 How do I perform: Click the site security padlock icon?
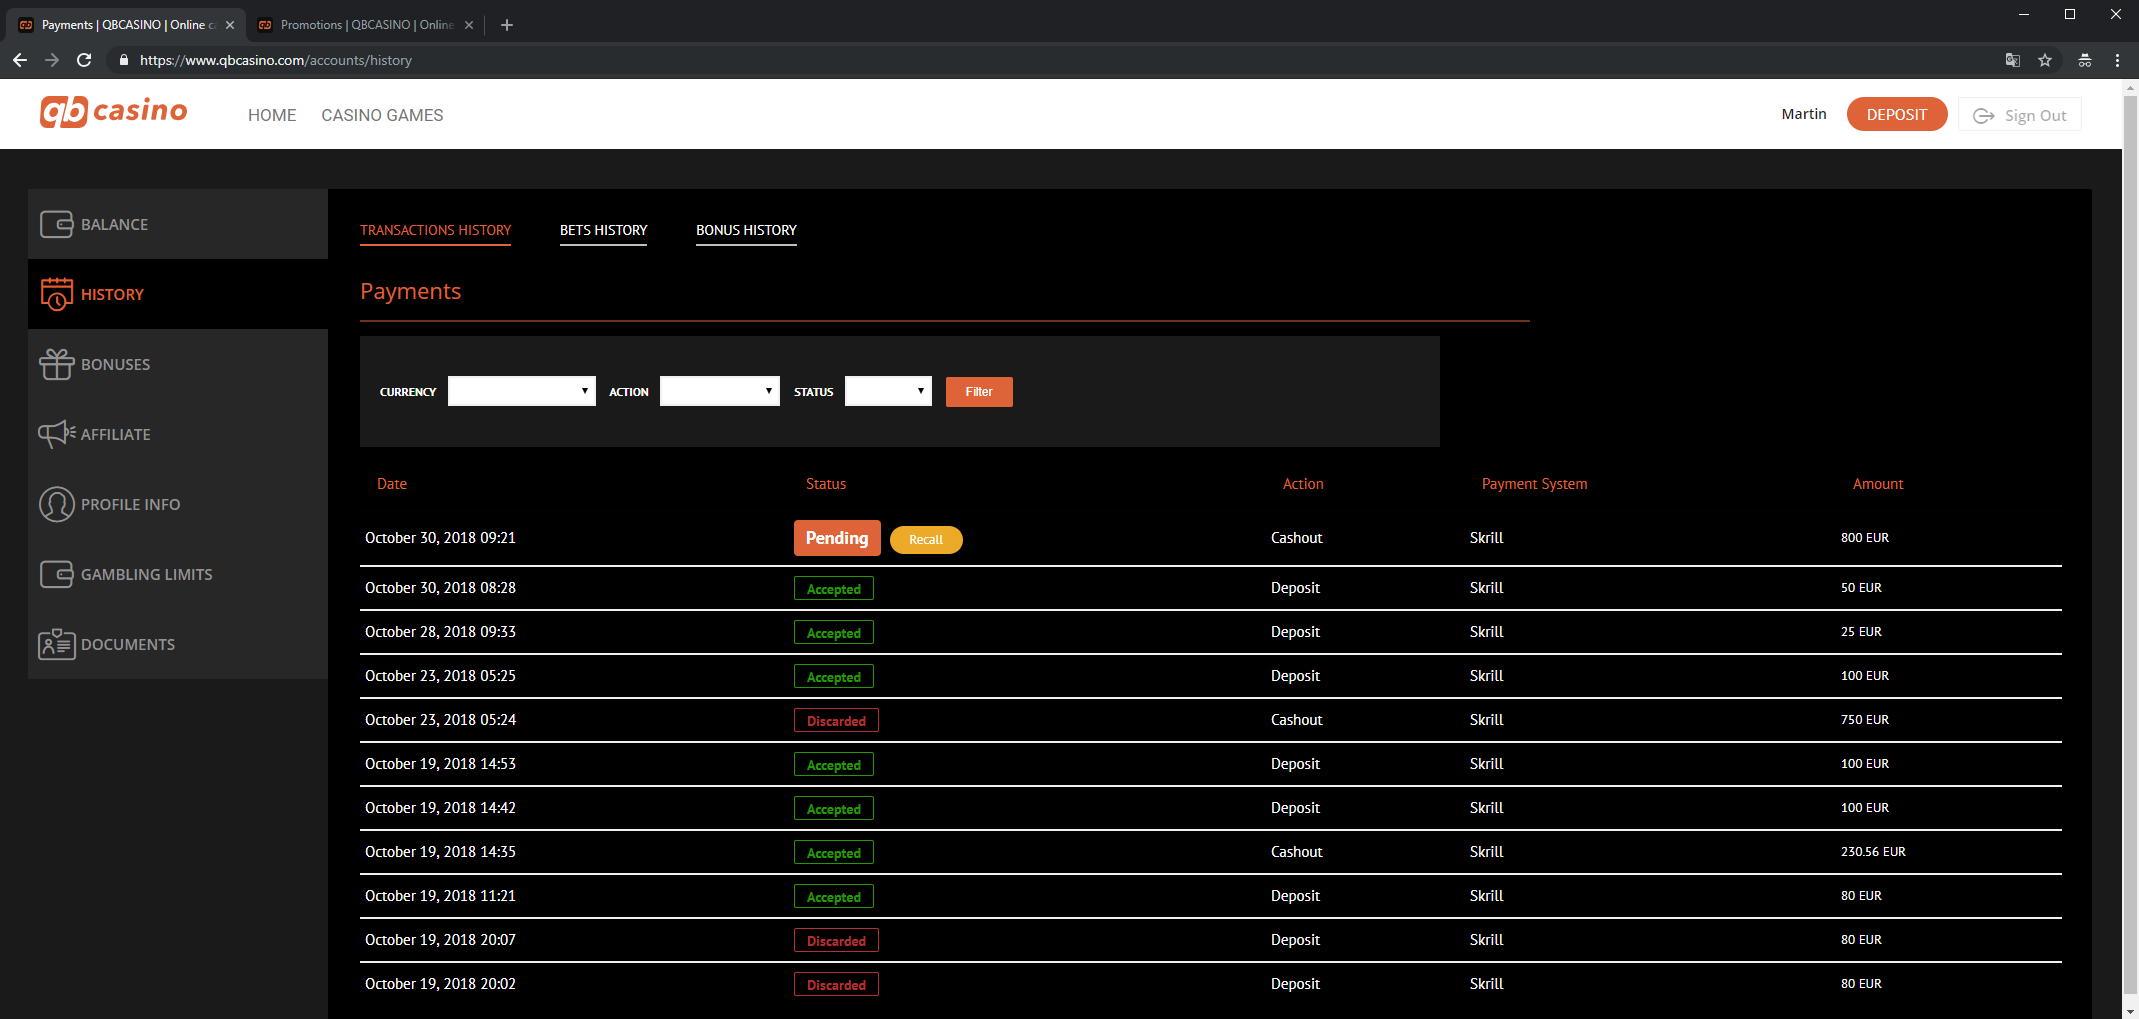click(x=124, y=60)
